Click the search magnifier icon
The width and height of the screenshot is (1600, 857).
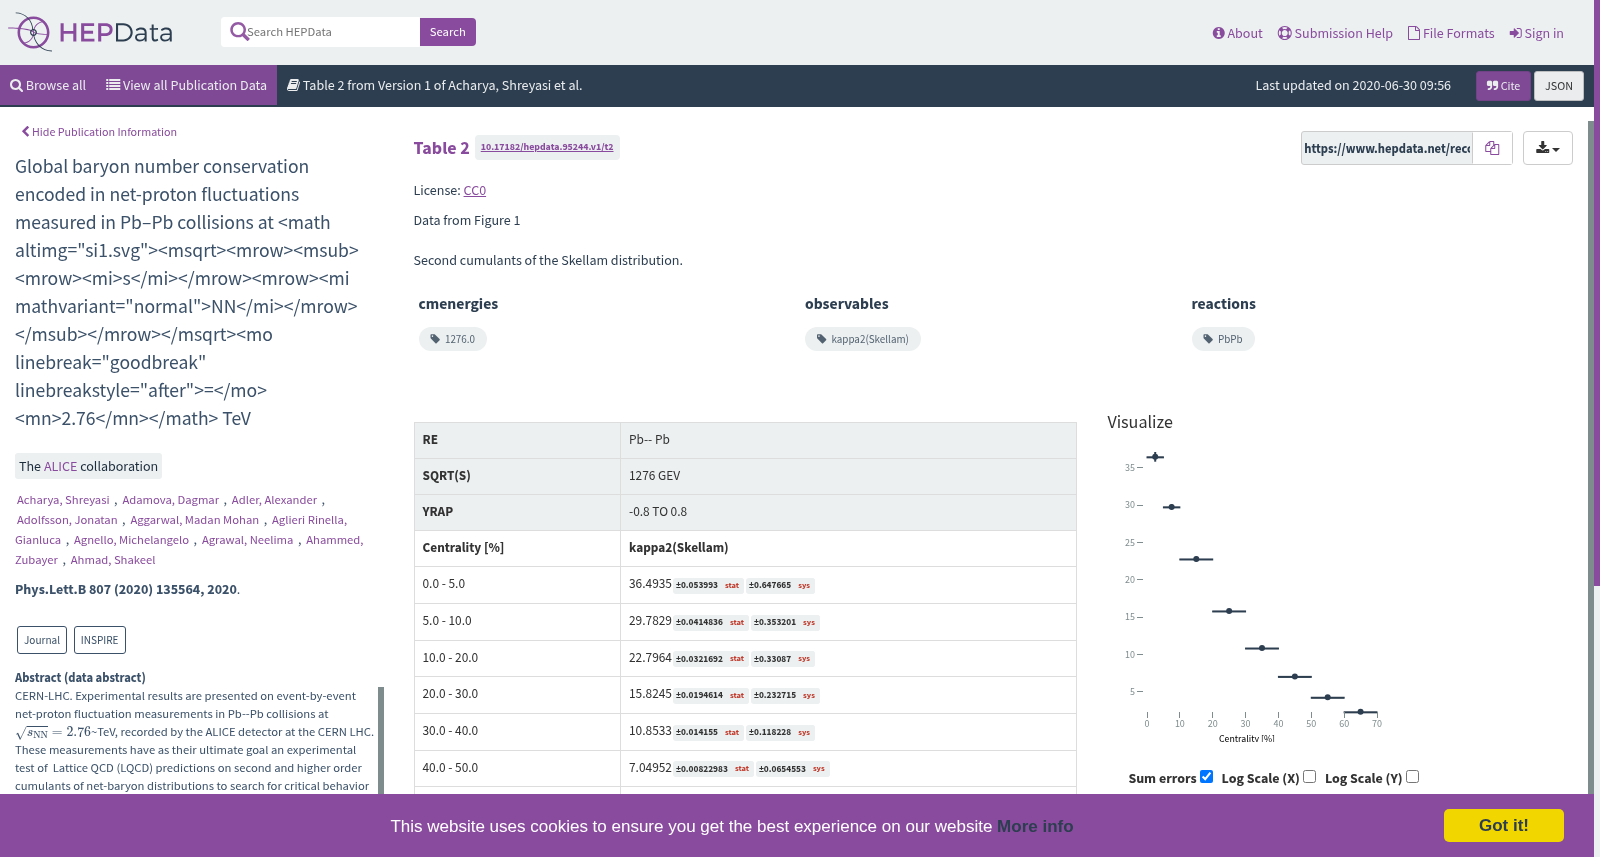[x=238, y=32]
